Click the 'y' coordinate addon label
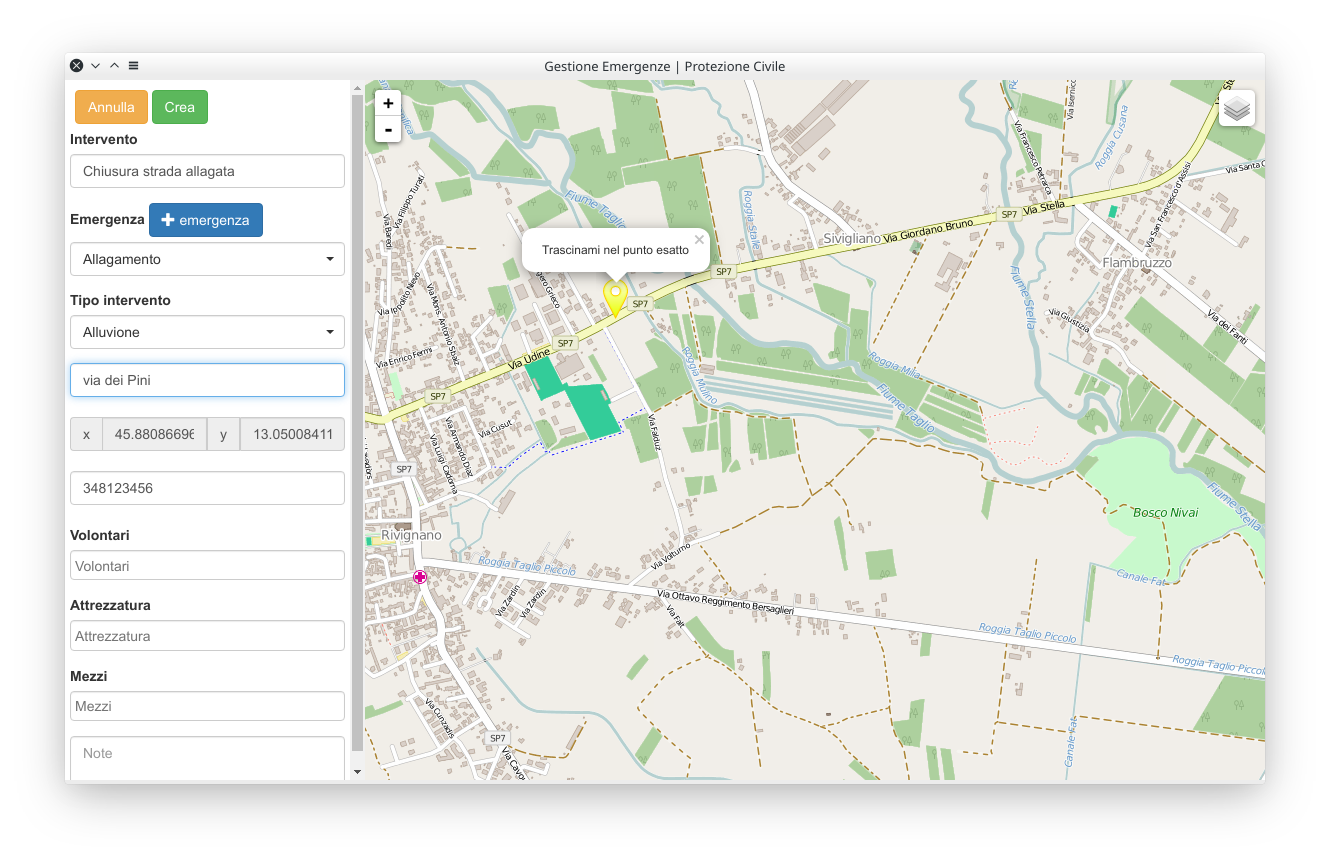 [224, 434]
